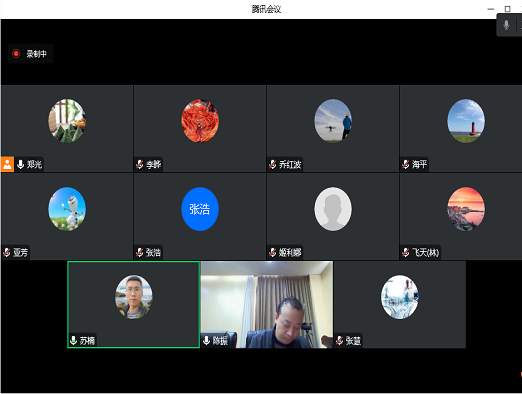The image size is (522, 394).
Task: Select the blue 张浩 avatar circle
Action: click(200, 209)
